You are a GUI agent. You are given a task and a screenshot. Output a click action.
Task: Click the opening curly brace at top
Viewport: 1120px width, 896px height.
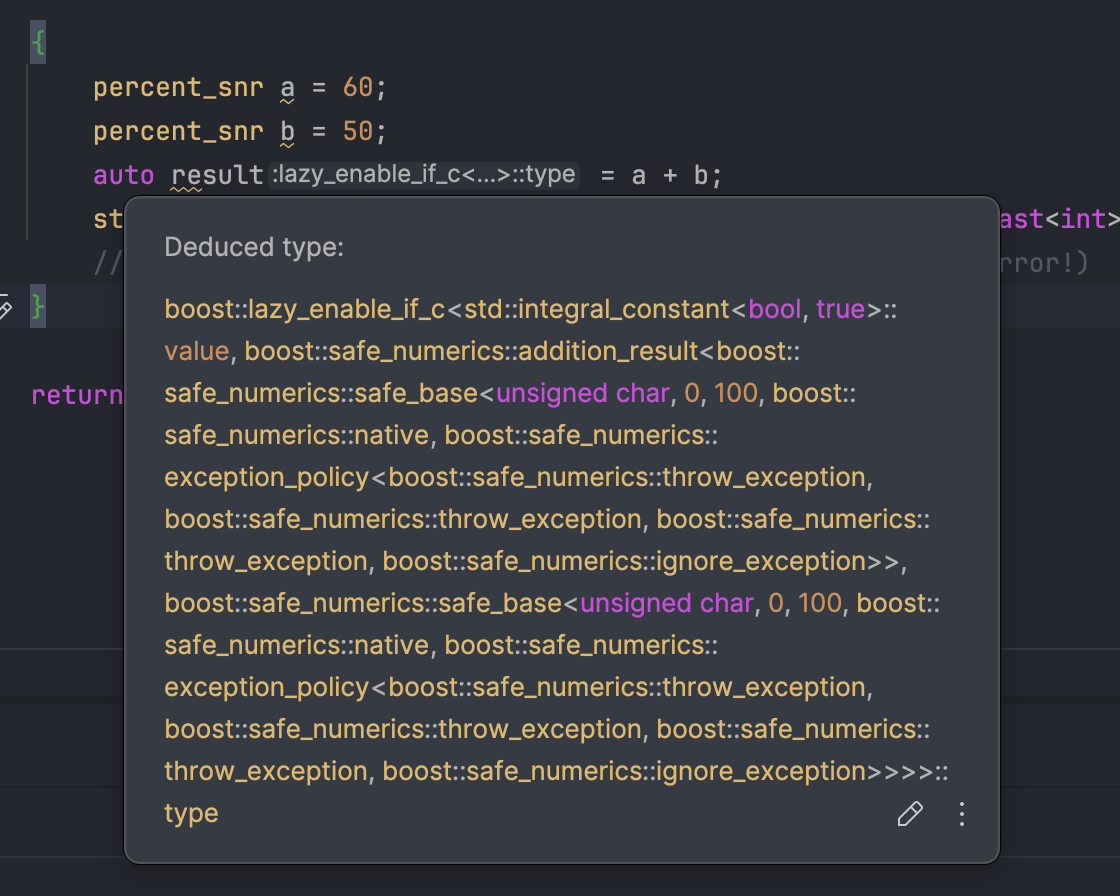(38, 44)
